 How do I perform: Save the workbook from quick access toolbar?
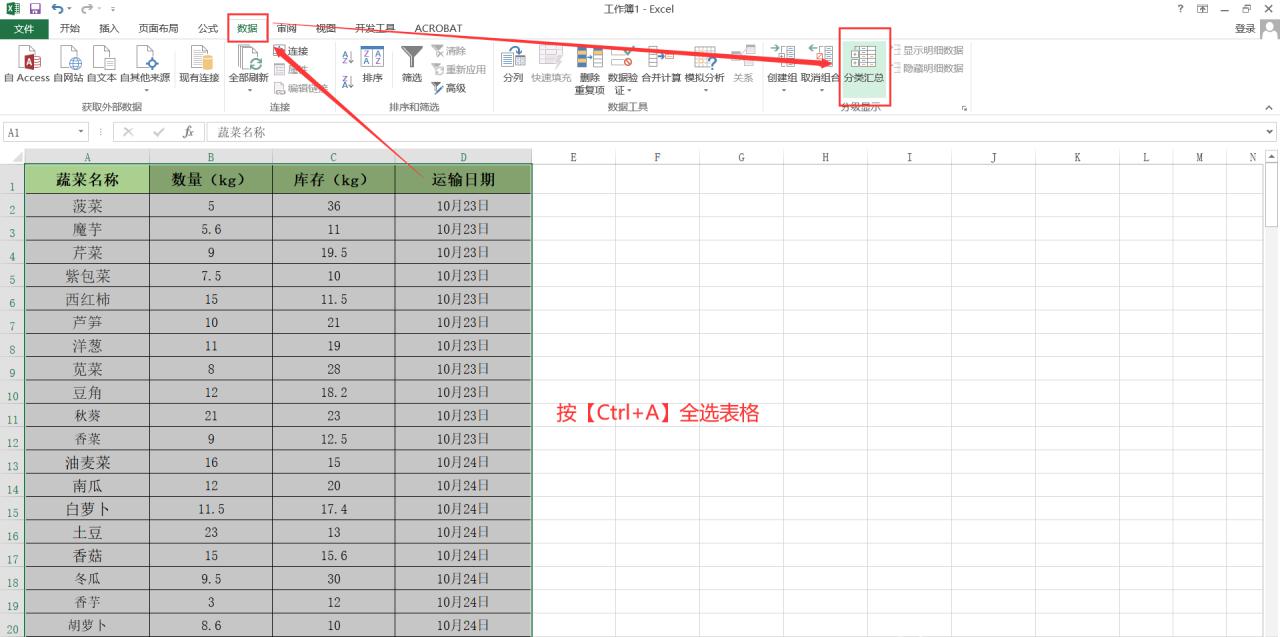34,9
